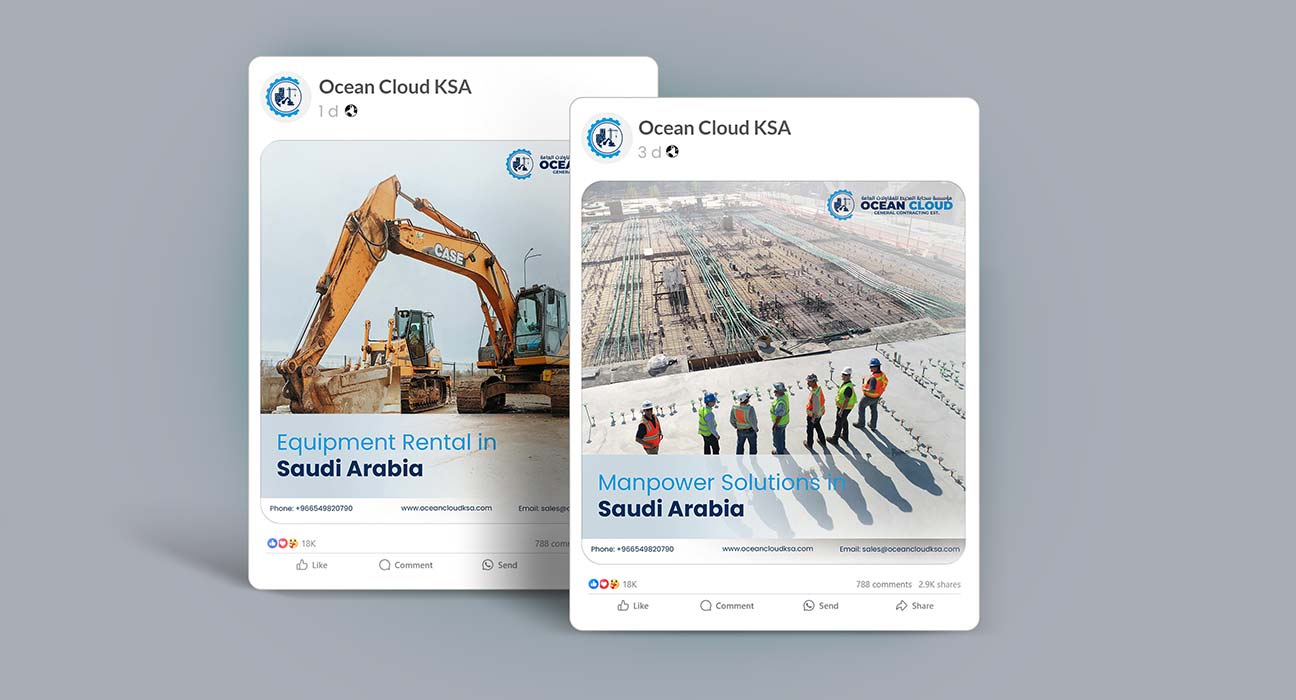The height and width of the screenshot is (700, 1296).
Task: View the 2.9K shares list
Action: (939, 584)
